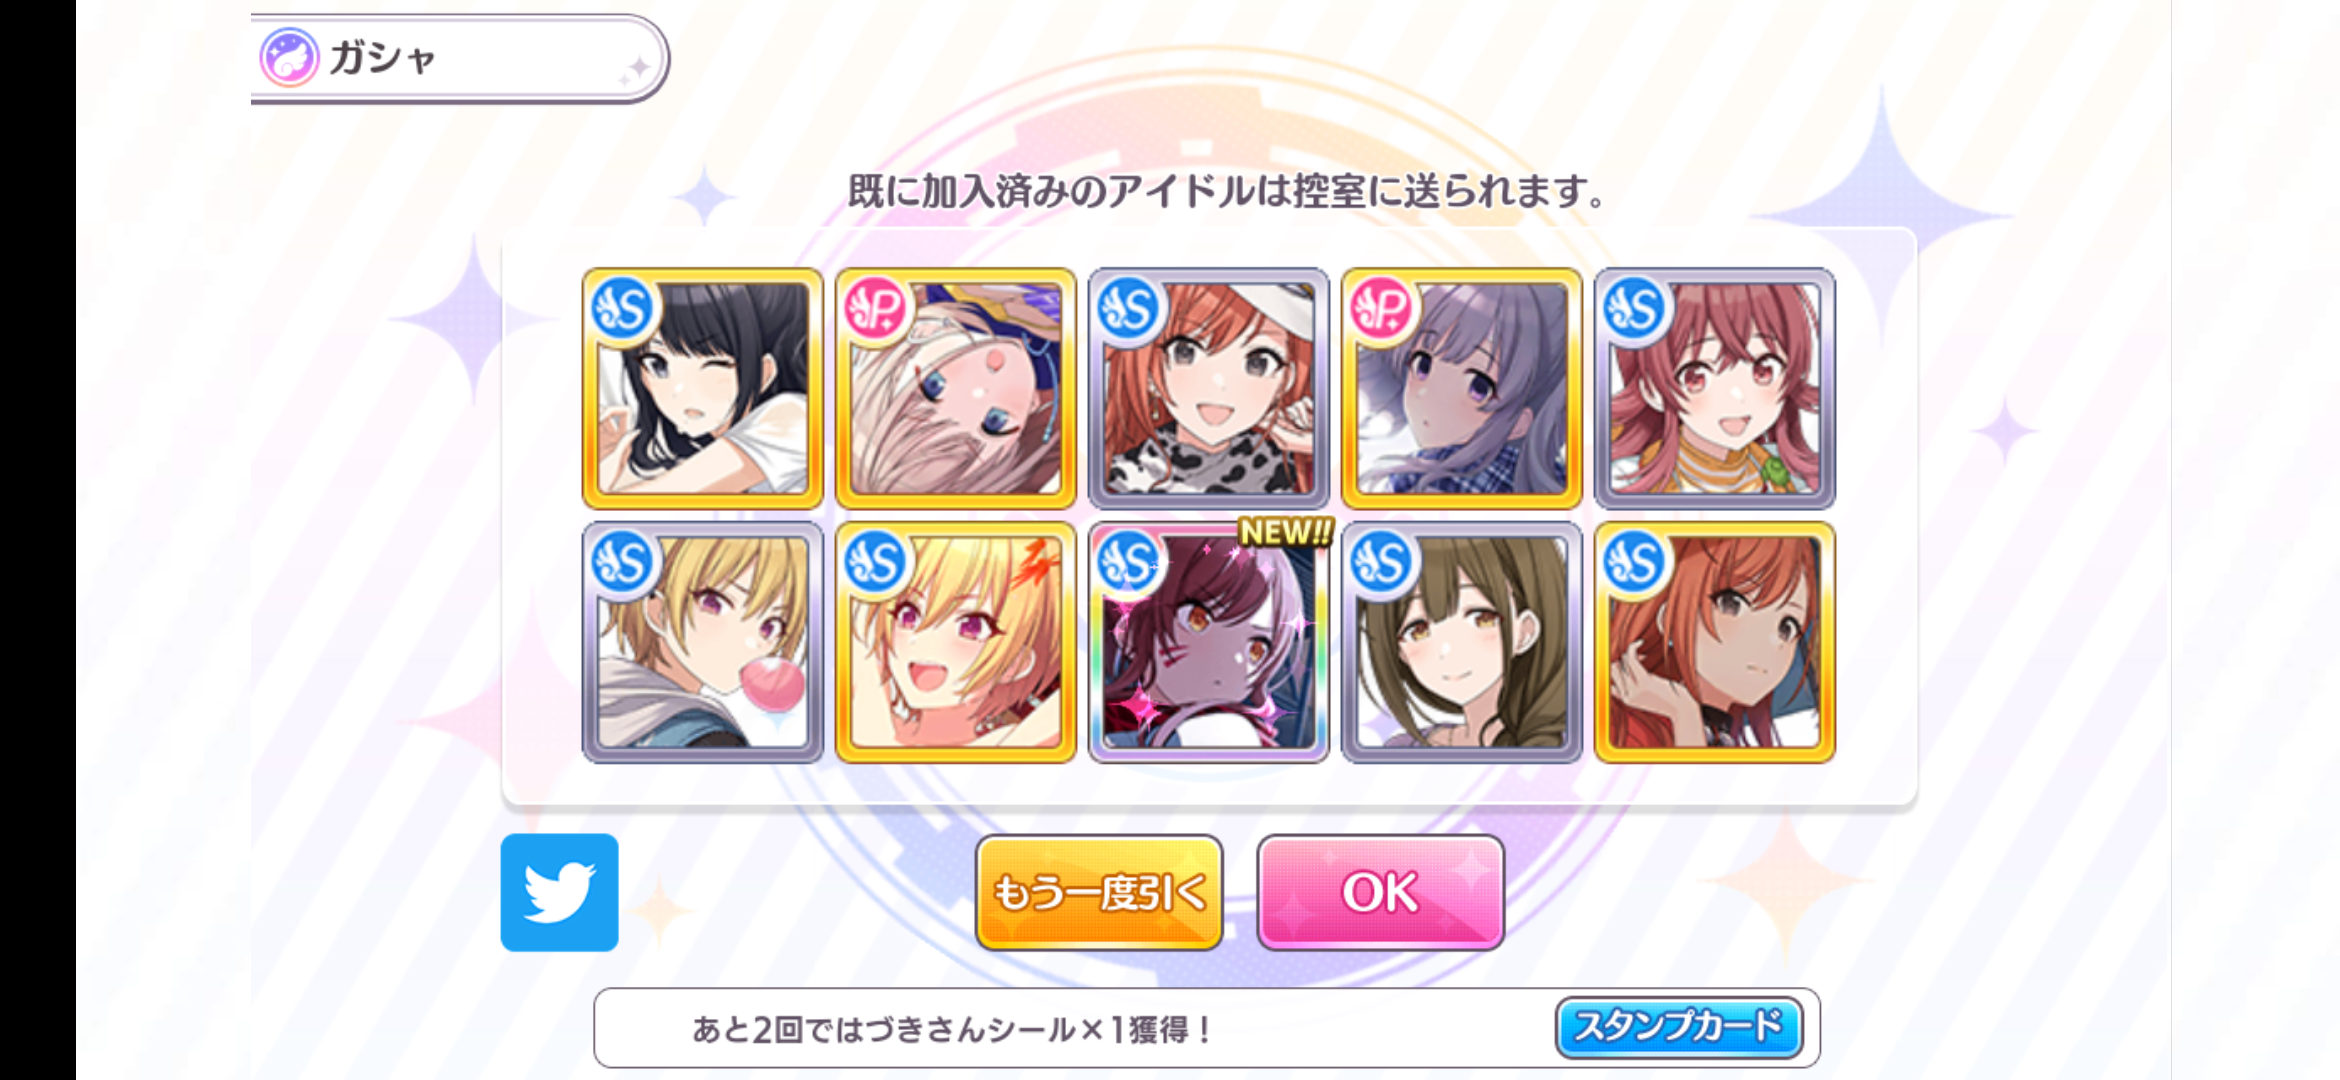Select the brown-haired smiling idol card
Viewport: 2340px width, 1080px height.
[x=1462, y=642]
